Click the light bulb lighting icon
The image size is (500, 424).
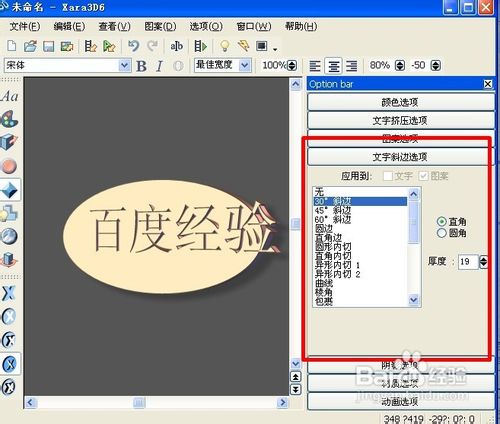[x=225, y=46]
